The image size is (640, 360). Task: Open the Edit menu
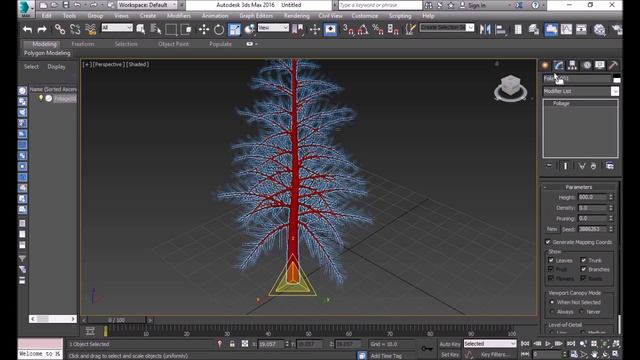click(x=47, y=16)
